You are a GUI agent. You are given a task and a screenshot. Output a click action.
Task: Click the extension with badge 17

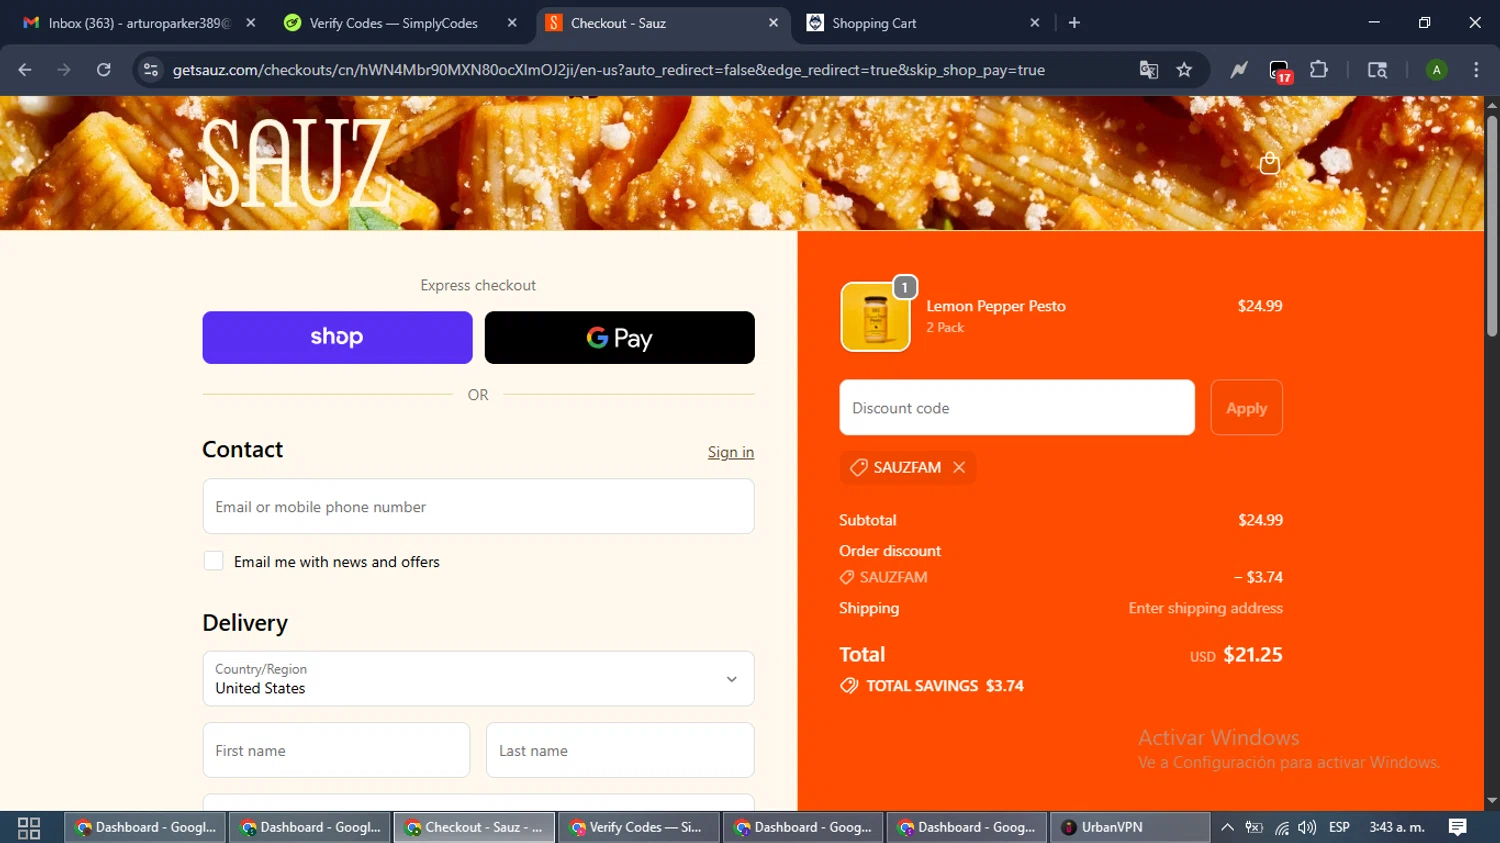1280,71
